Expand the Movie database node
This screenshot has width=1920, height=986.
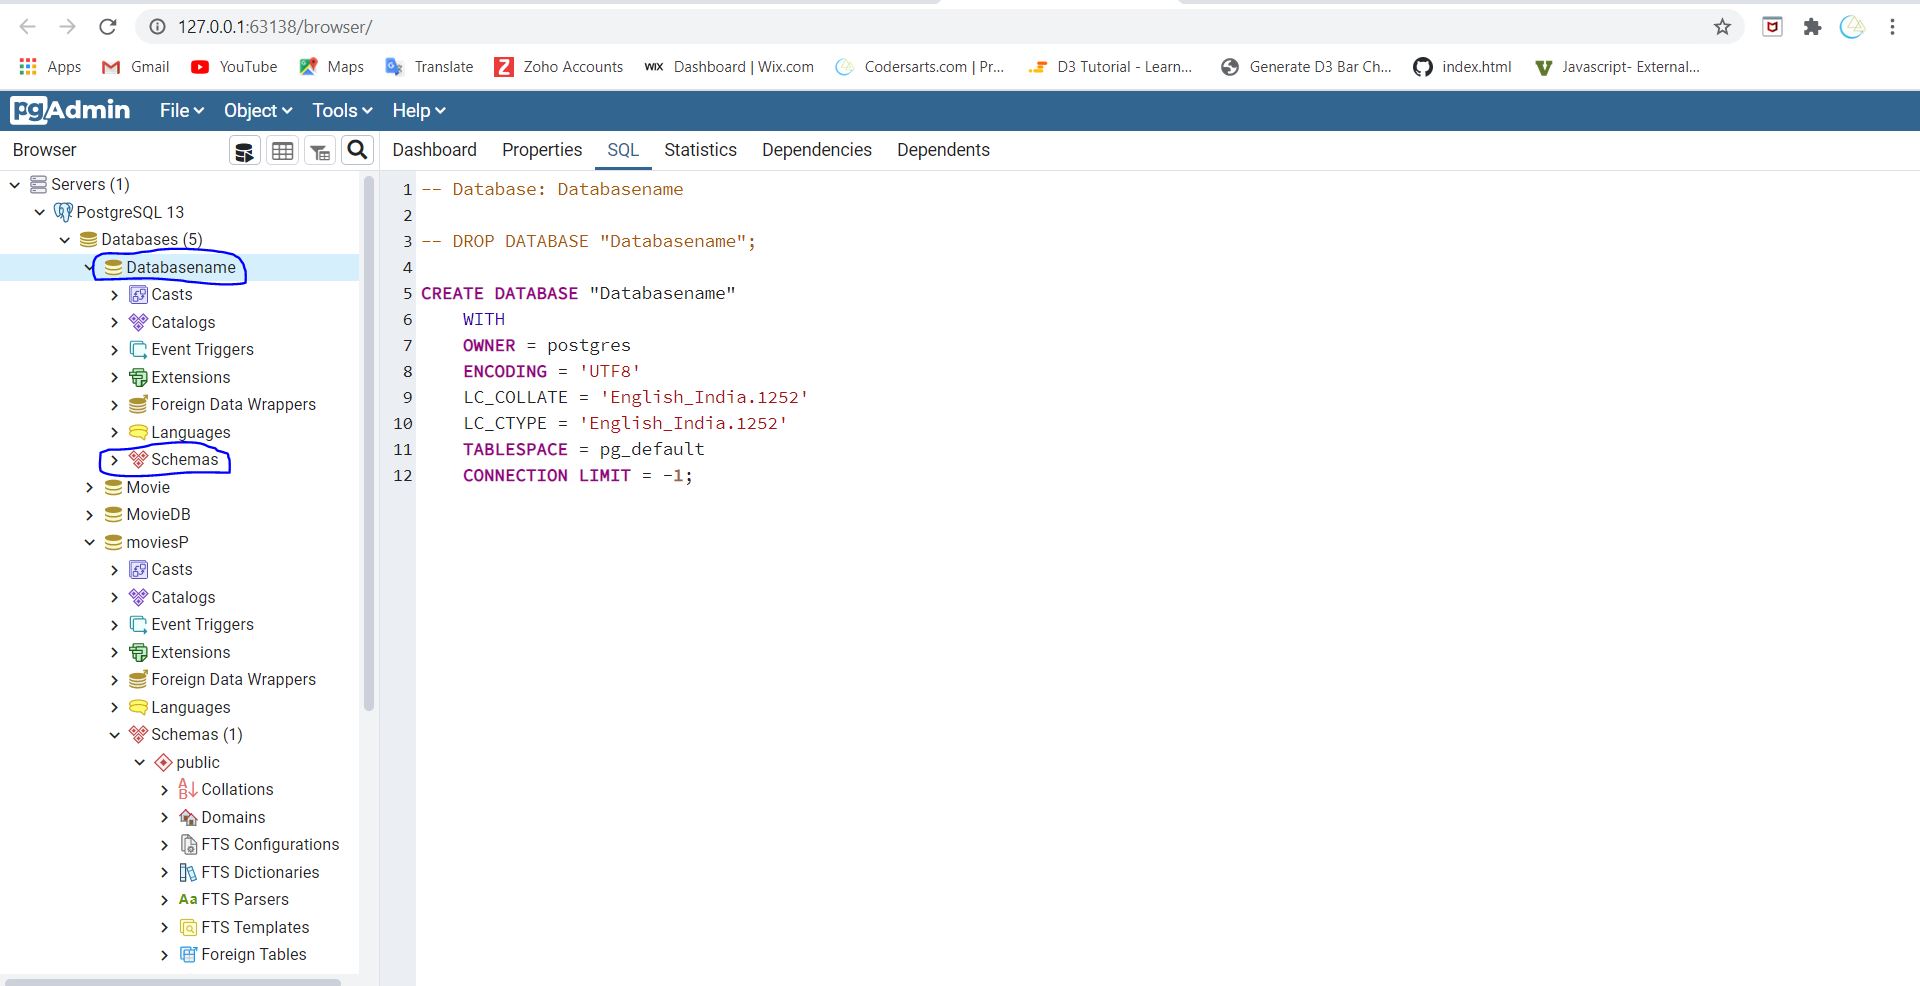pos(90,487)
